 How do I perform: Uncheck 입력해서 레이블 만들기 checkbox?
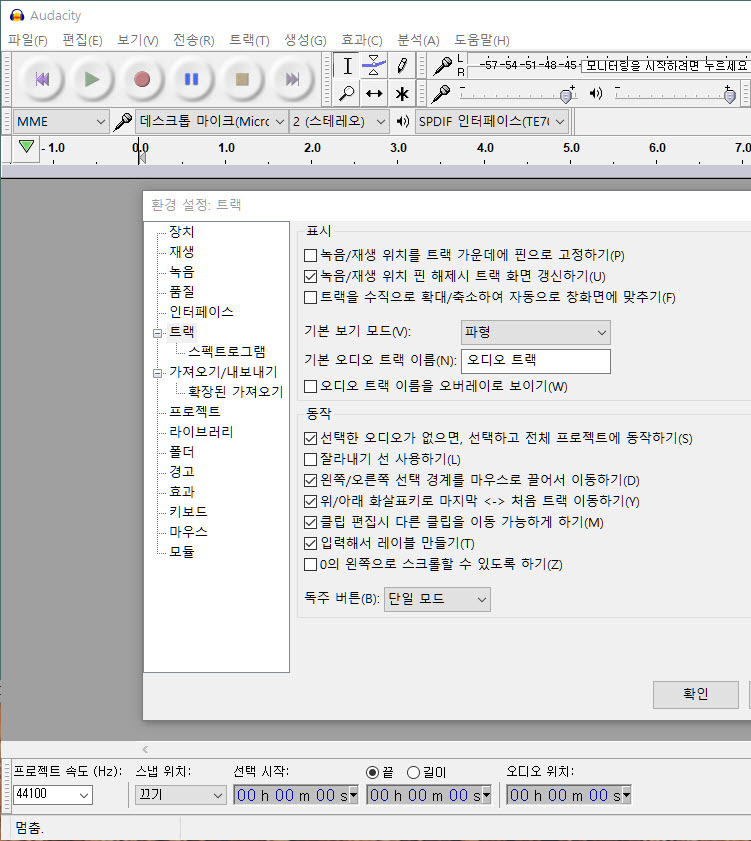coord(310,543)
